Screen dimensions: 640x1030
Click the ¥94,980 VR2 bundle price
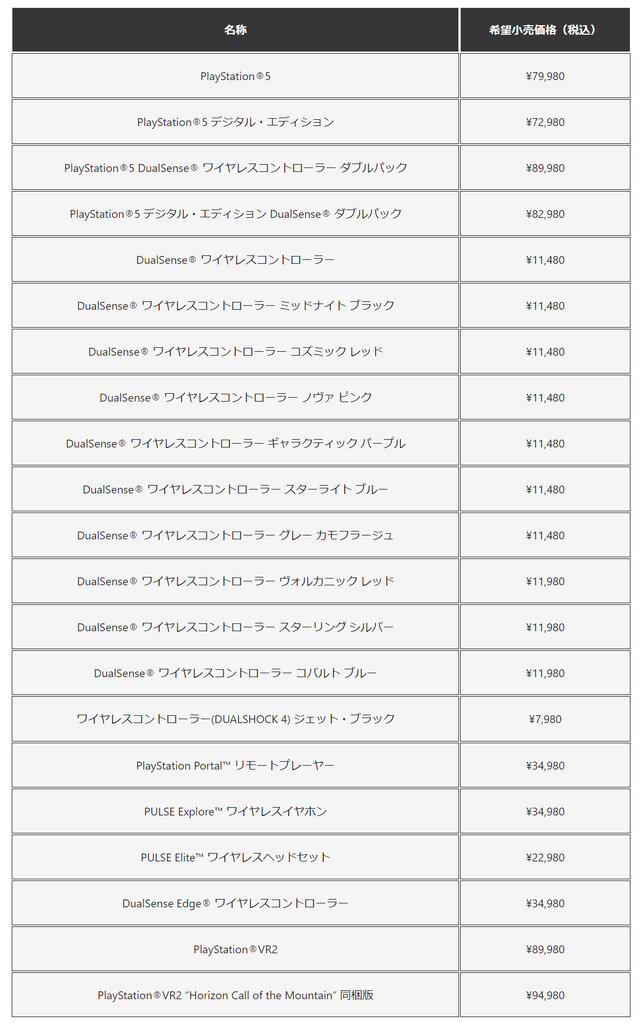coord(545,995)
